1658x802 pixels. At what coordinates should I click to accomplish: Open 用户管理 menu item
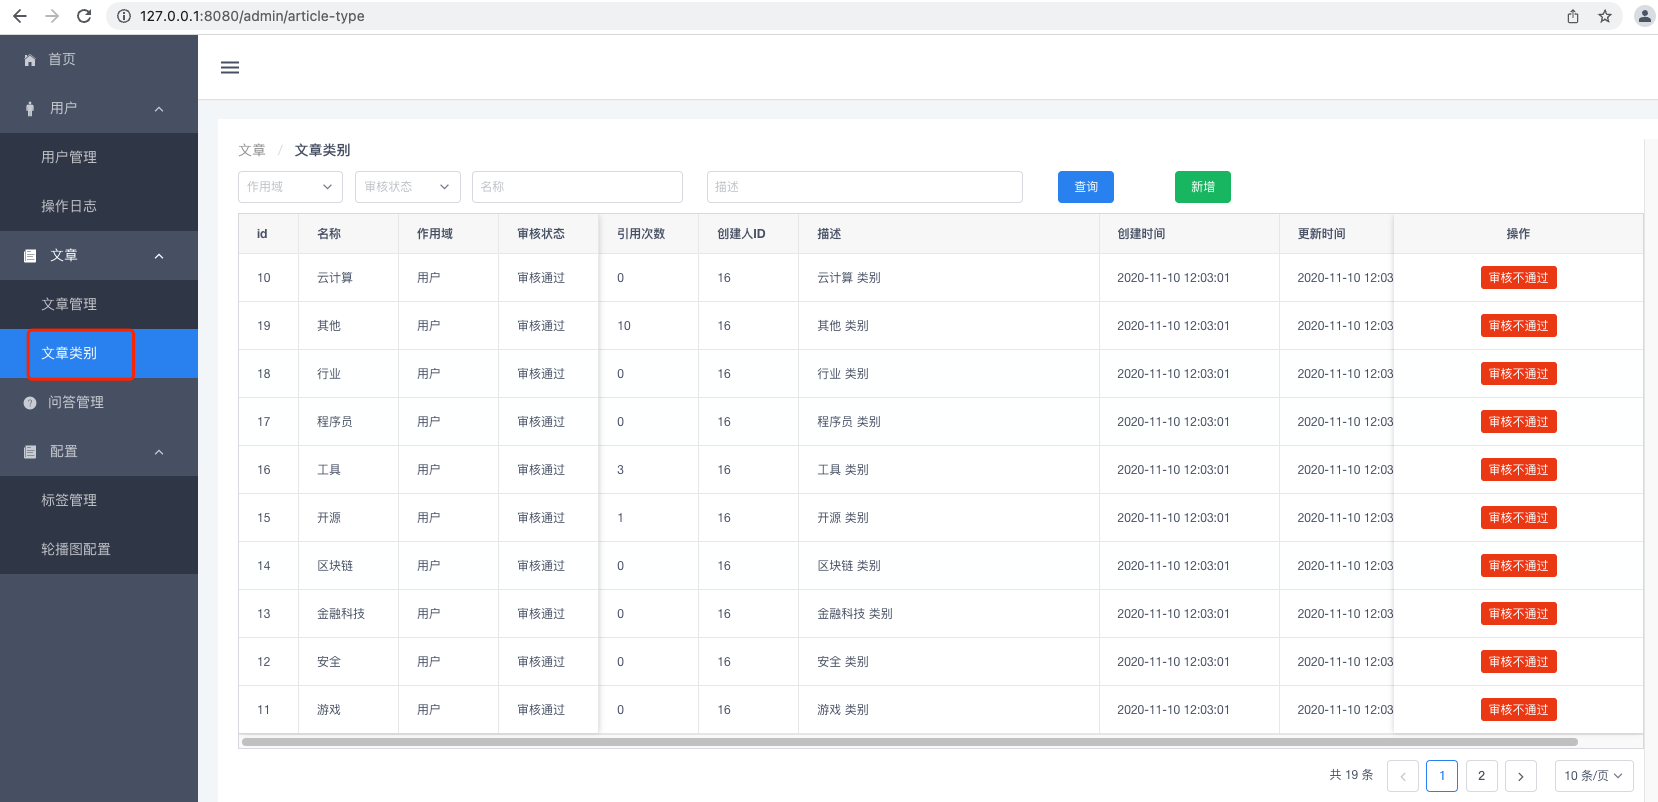point(99,157)
